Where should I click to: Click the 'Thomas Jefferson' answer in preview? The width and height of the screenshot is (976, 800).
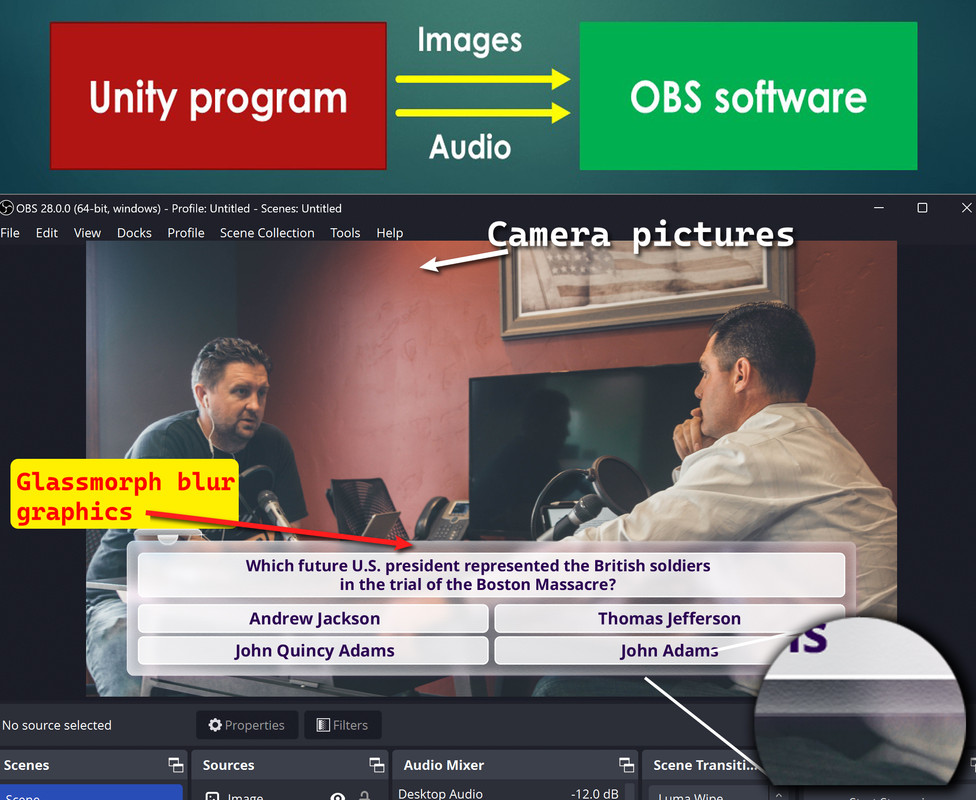tap(669, 618)
